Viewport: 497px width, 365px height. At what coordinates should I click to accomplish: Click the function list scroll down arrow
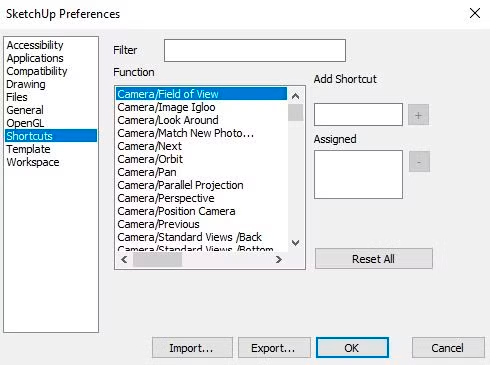[x=295, y=243]
